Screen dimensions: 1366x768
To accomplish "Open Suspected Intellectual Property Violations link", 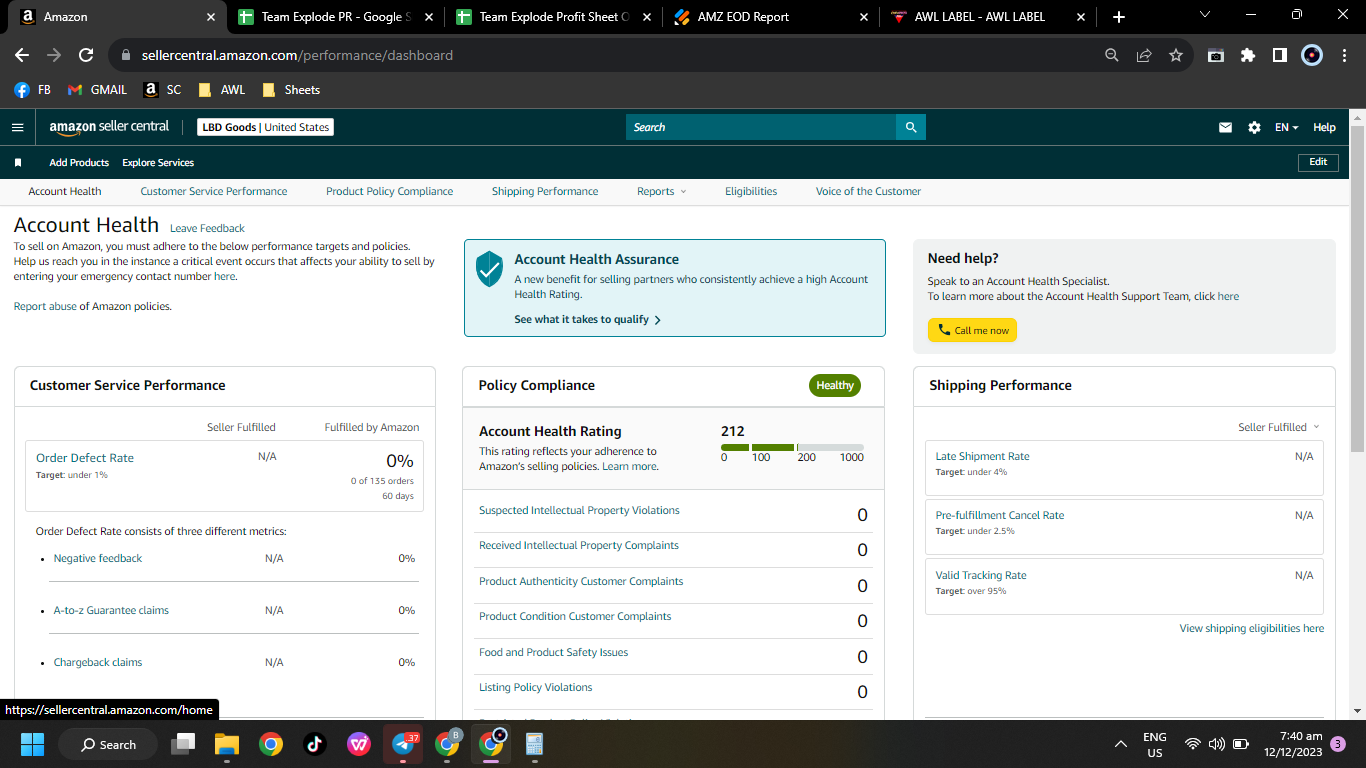I will click(579, 510).
